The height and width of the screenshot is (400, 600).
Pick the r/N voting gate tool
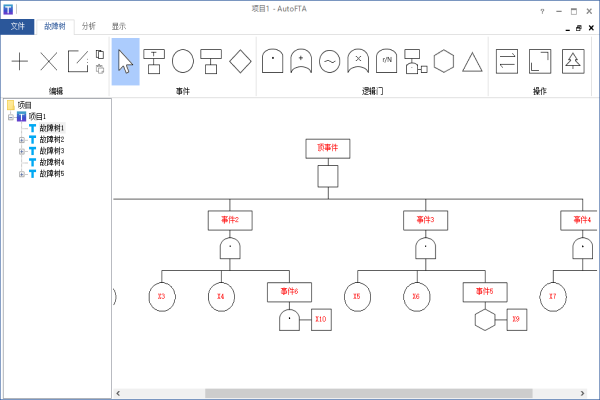pos(387,61)
